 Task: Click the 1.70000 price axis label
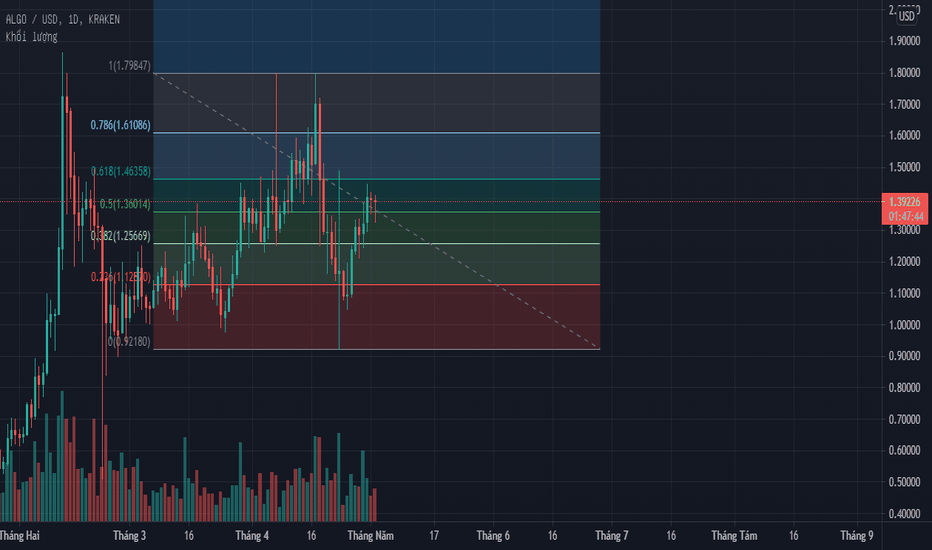pyautogui.click(x=905, y=104)
